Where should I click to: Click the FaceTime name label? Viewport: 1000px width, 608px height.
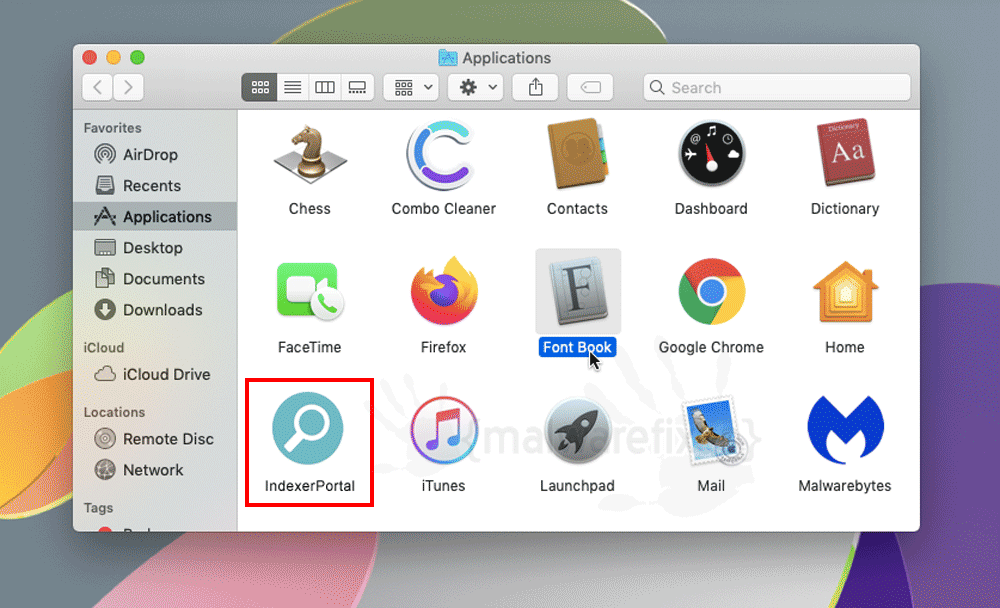[310, 347]
